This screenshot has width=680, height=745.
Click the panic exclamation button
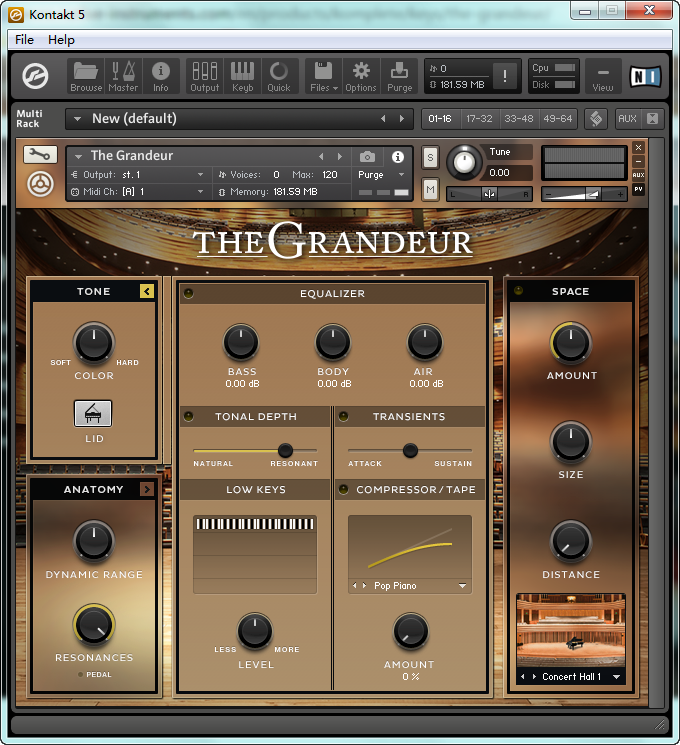(x=505, y=76)
